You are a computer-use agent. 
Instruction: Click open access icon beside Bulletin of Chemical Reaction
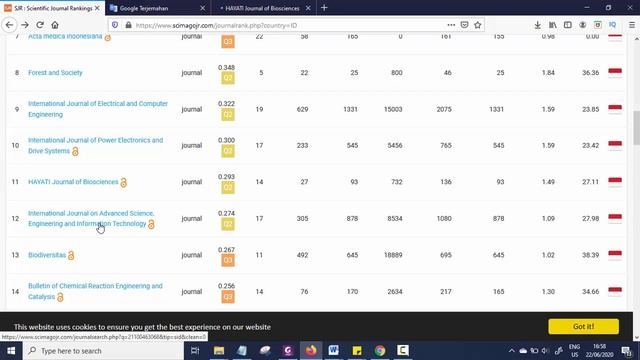coord(60,297)
